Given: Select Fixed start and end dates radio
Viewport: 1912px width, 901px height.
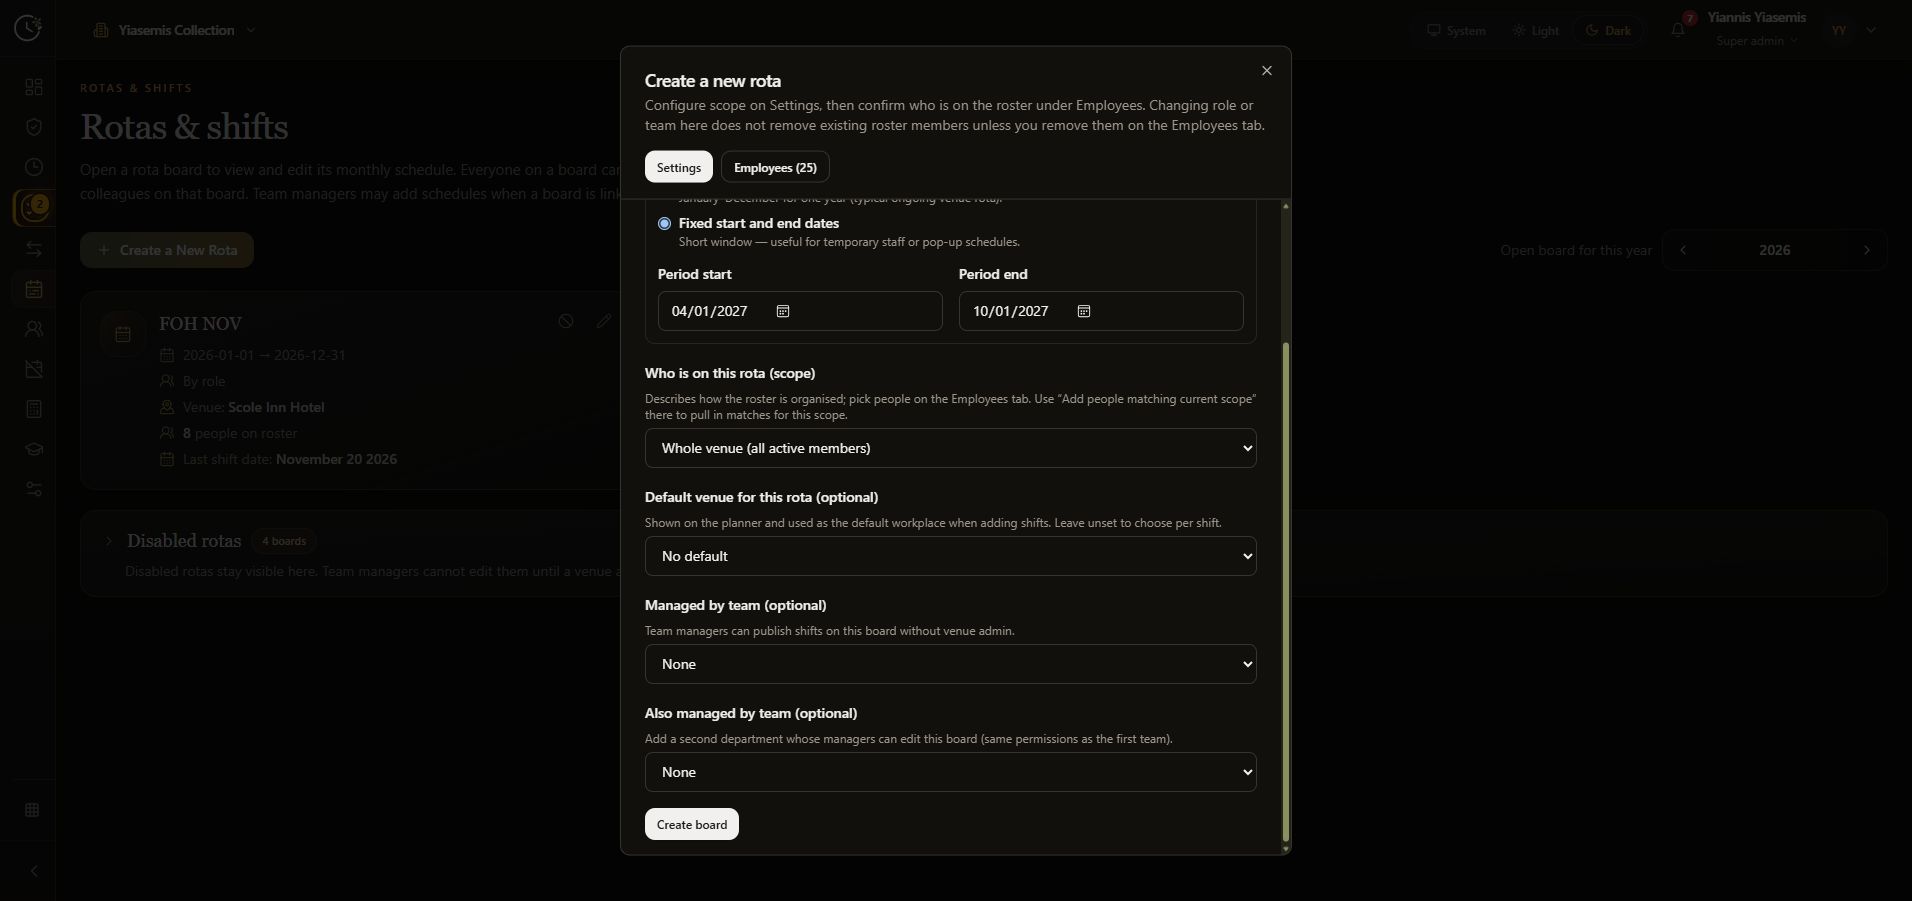Looking at the screenshot, I should click(x=664, y=223).
